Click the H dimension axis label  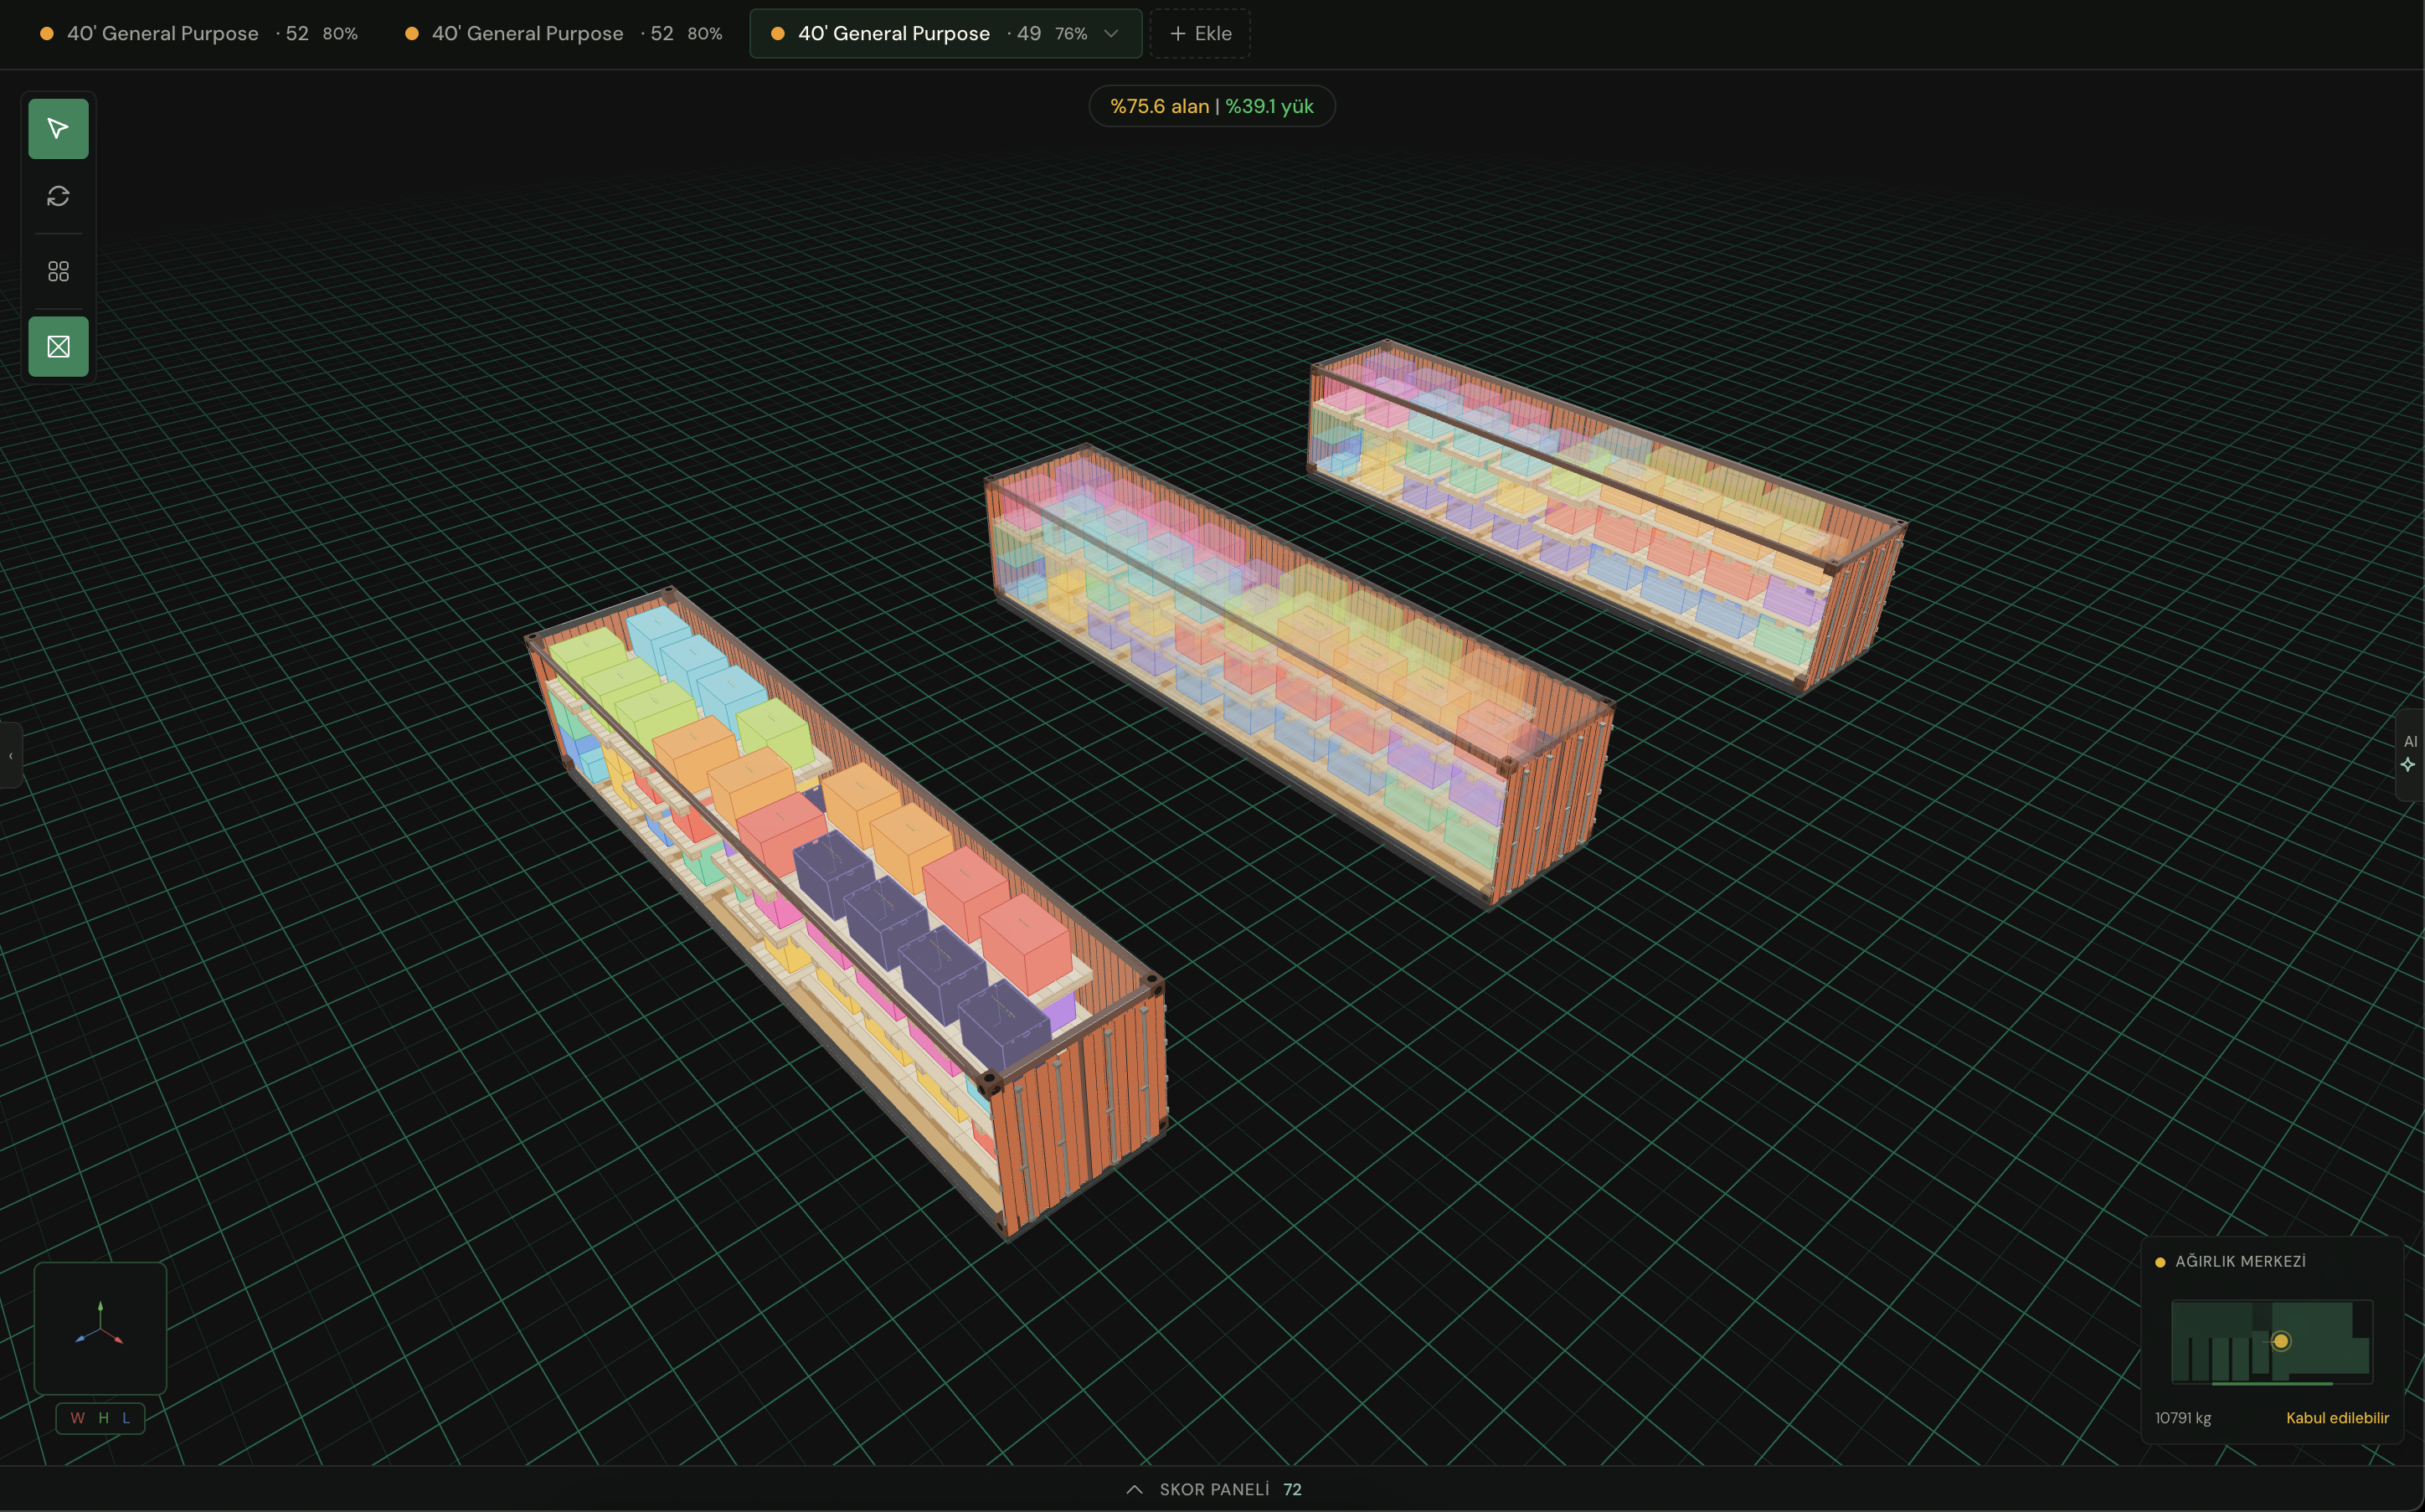point(103,1418)
